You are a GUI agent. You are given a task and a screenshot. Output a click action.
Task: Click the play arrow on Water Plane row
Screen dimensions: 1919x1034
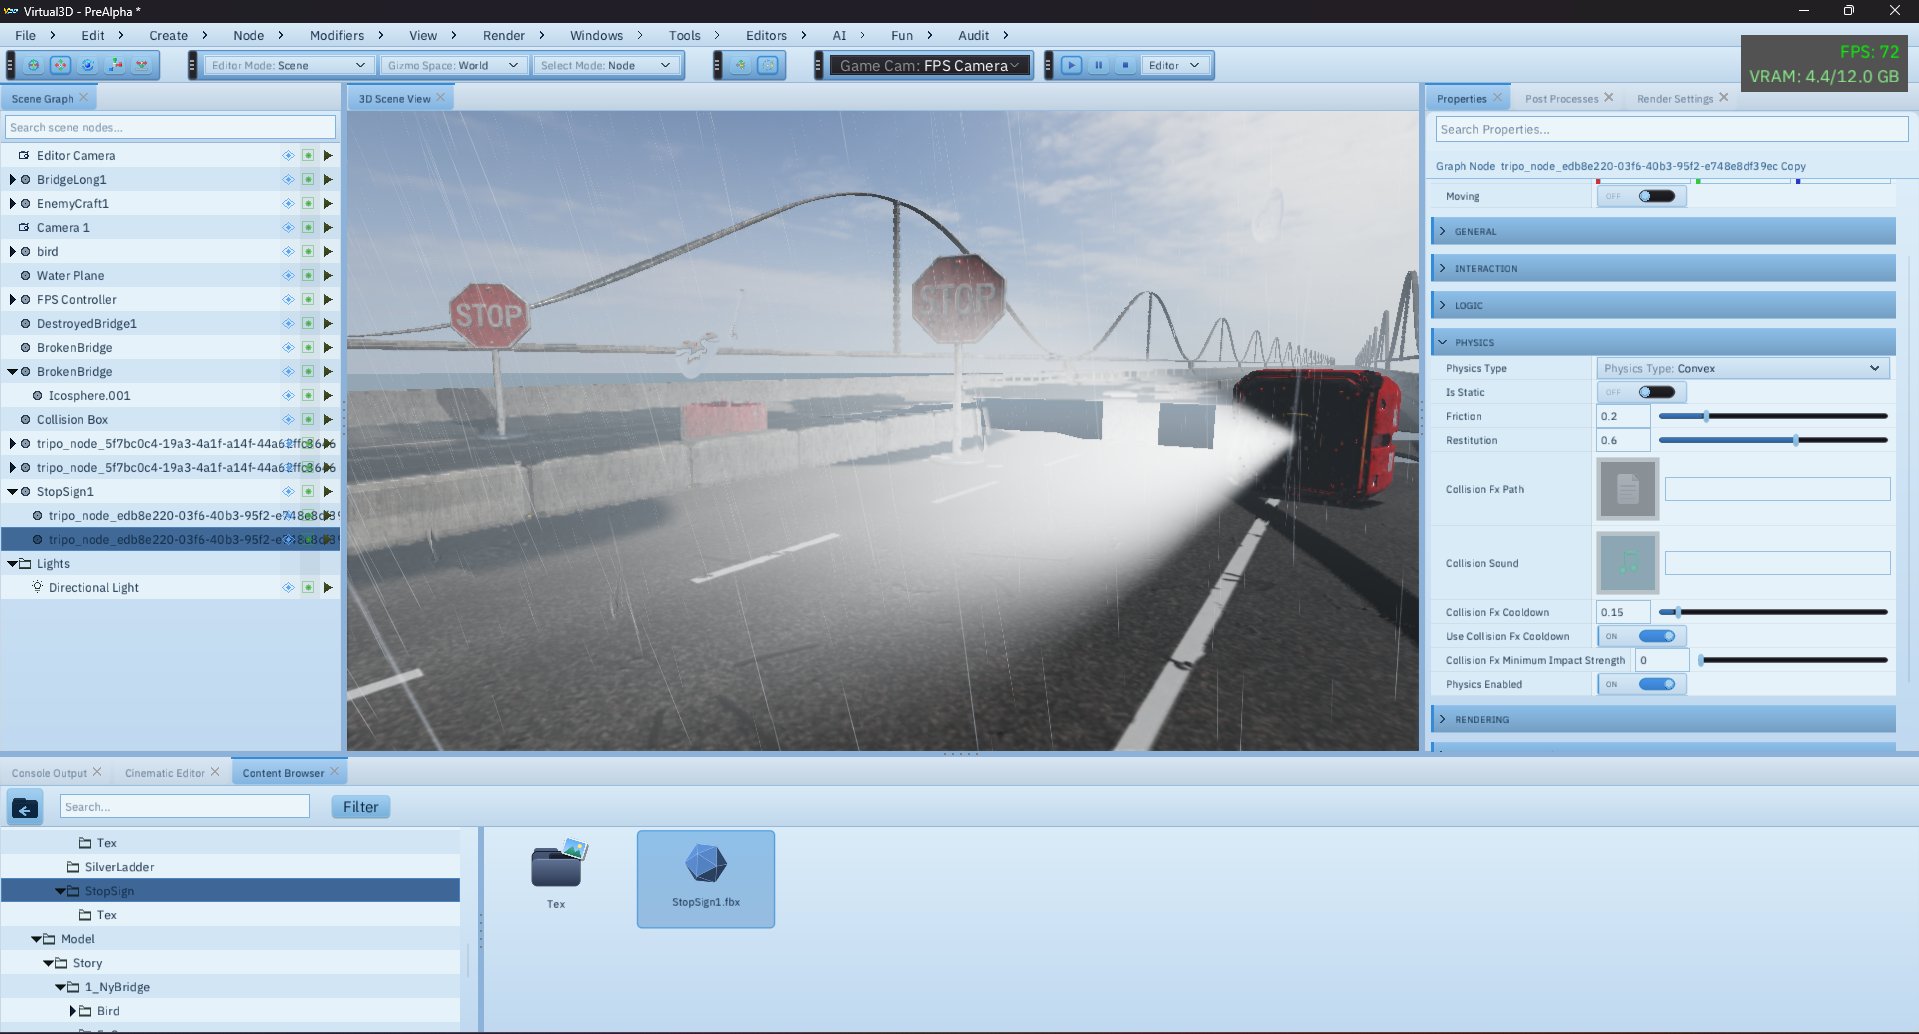(328, 275)
